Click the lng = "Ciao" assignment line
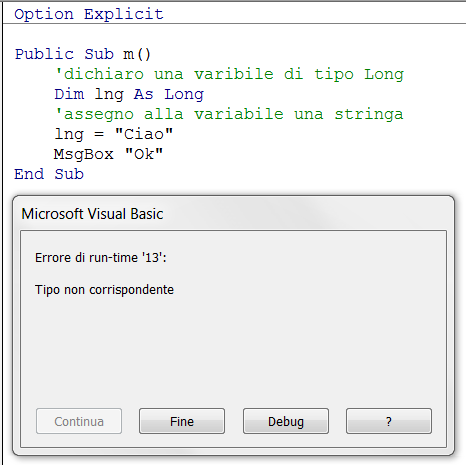This screenshot has height=465, width=466. [114, 134]
